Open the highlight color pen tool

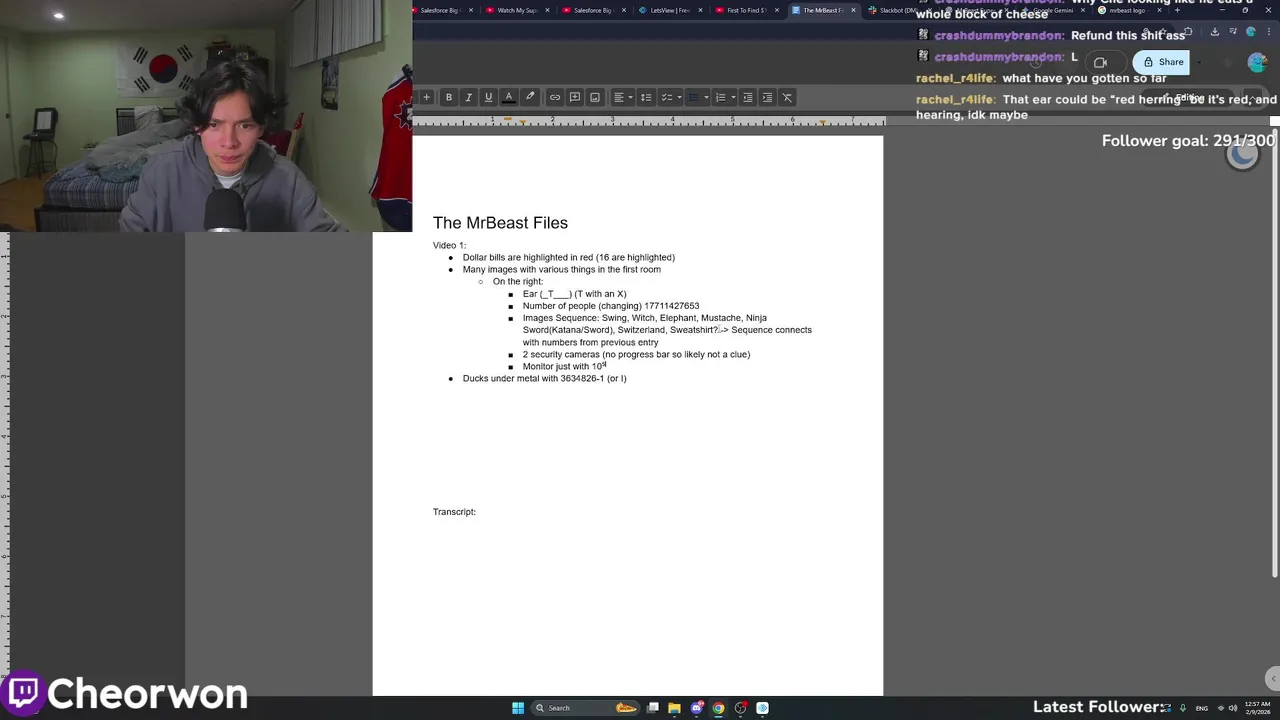pos(530,97)
